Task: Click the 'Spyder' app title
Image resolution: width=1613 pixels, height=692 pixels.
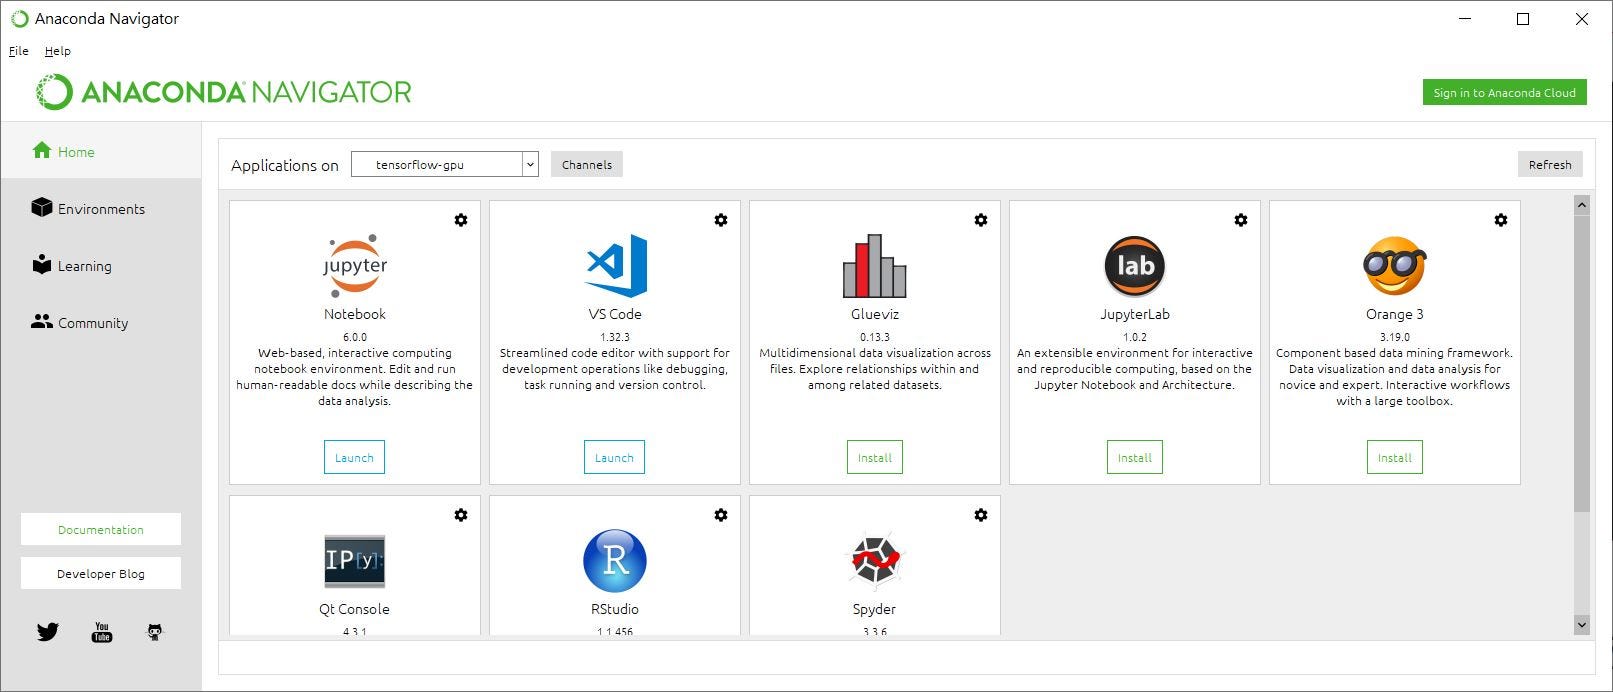Action: (x=874, y=609)
